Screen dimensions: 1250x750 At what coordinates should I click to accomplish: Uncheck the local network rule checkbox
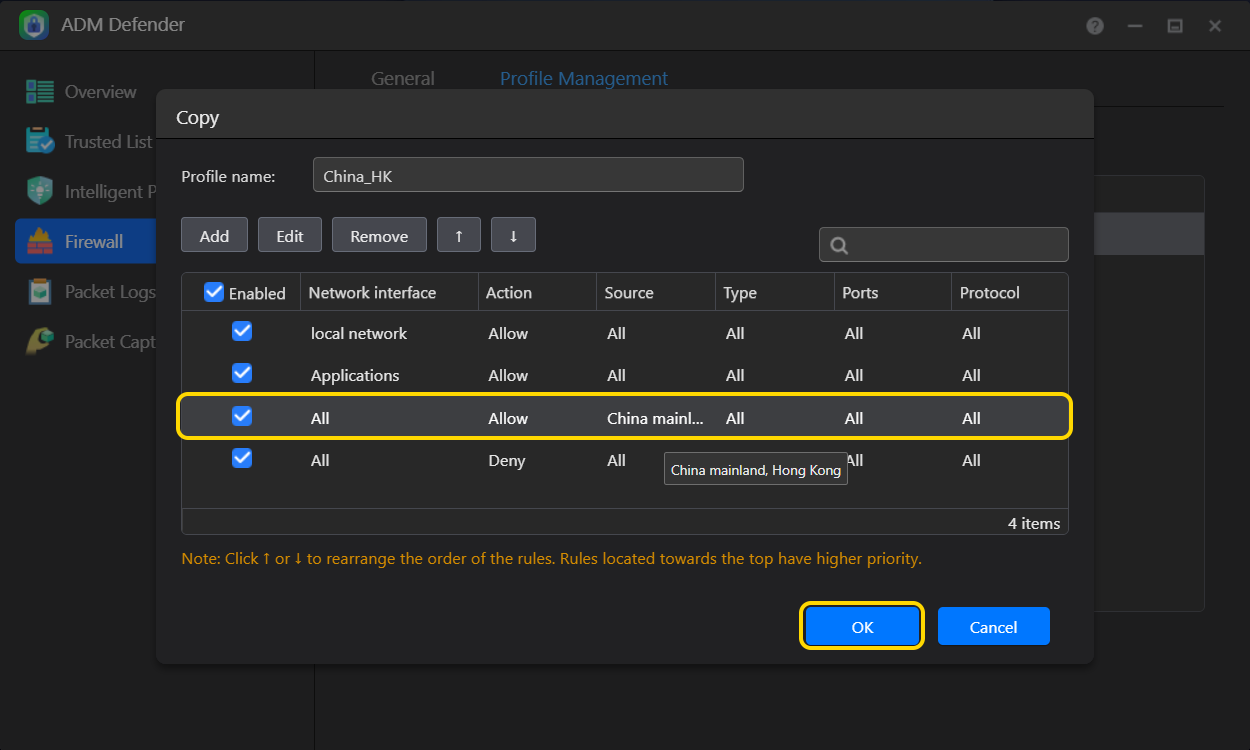tap(242, 331)
